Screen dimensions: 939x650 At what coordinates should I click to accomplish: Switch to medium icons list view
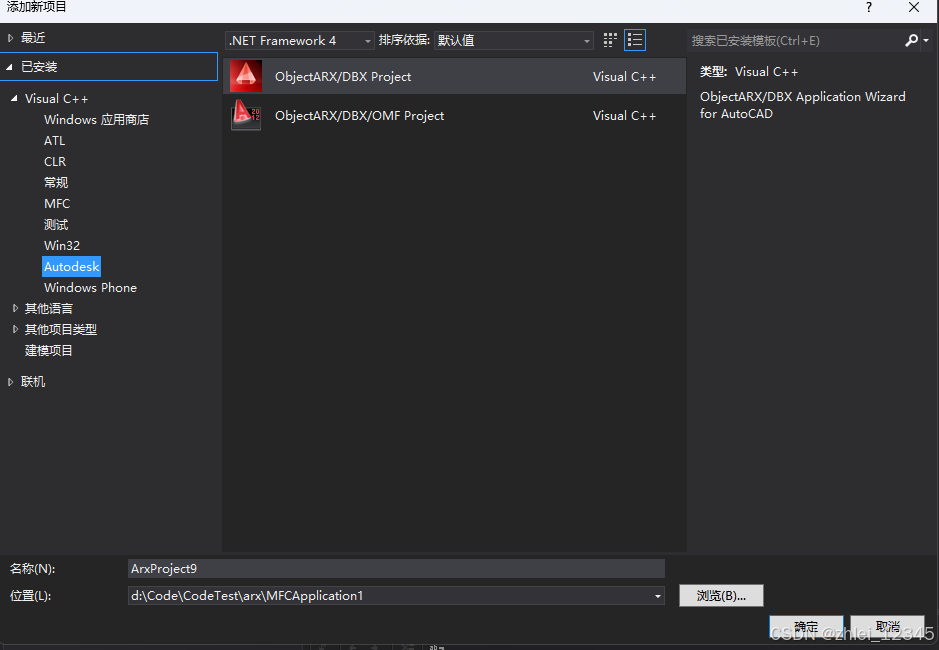coord(635,40)
